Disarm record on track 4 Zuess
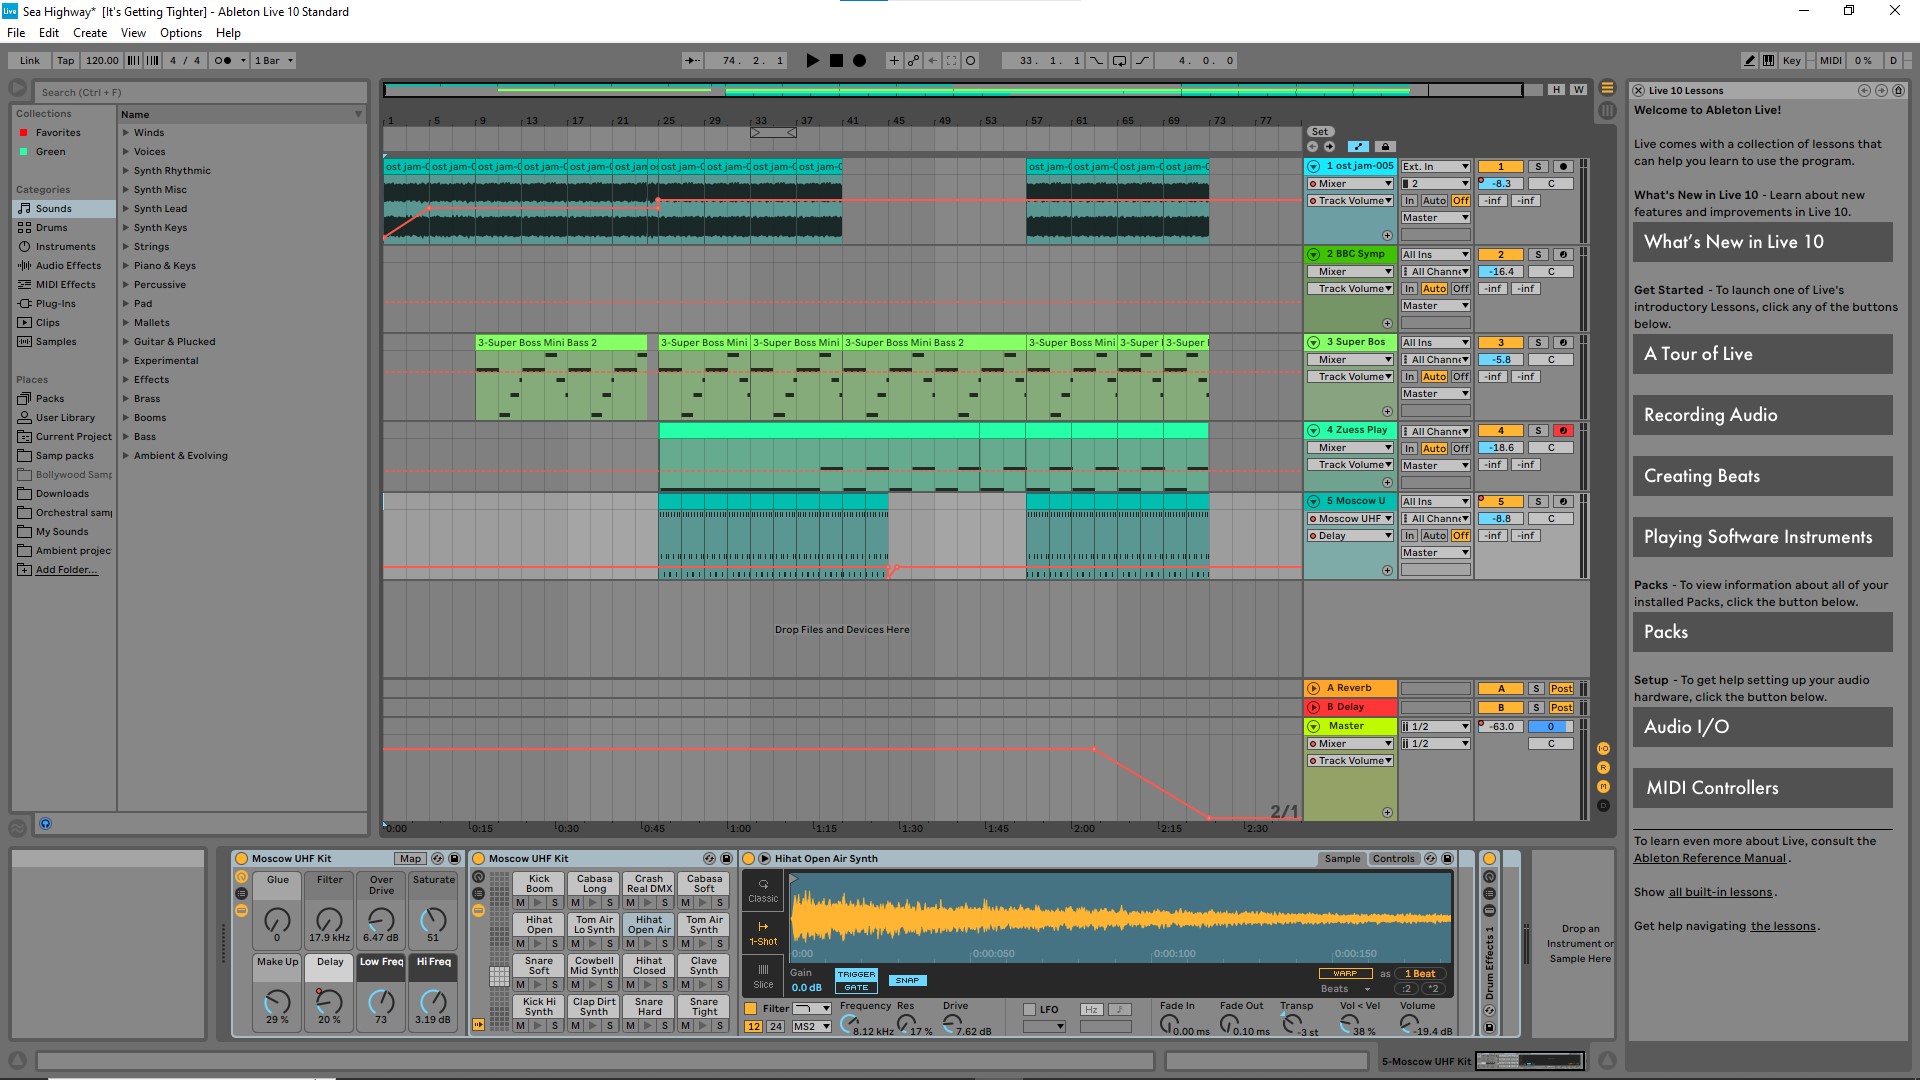This screenshot has height=1080, width=1920. coord(1563,431)
